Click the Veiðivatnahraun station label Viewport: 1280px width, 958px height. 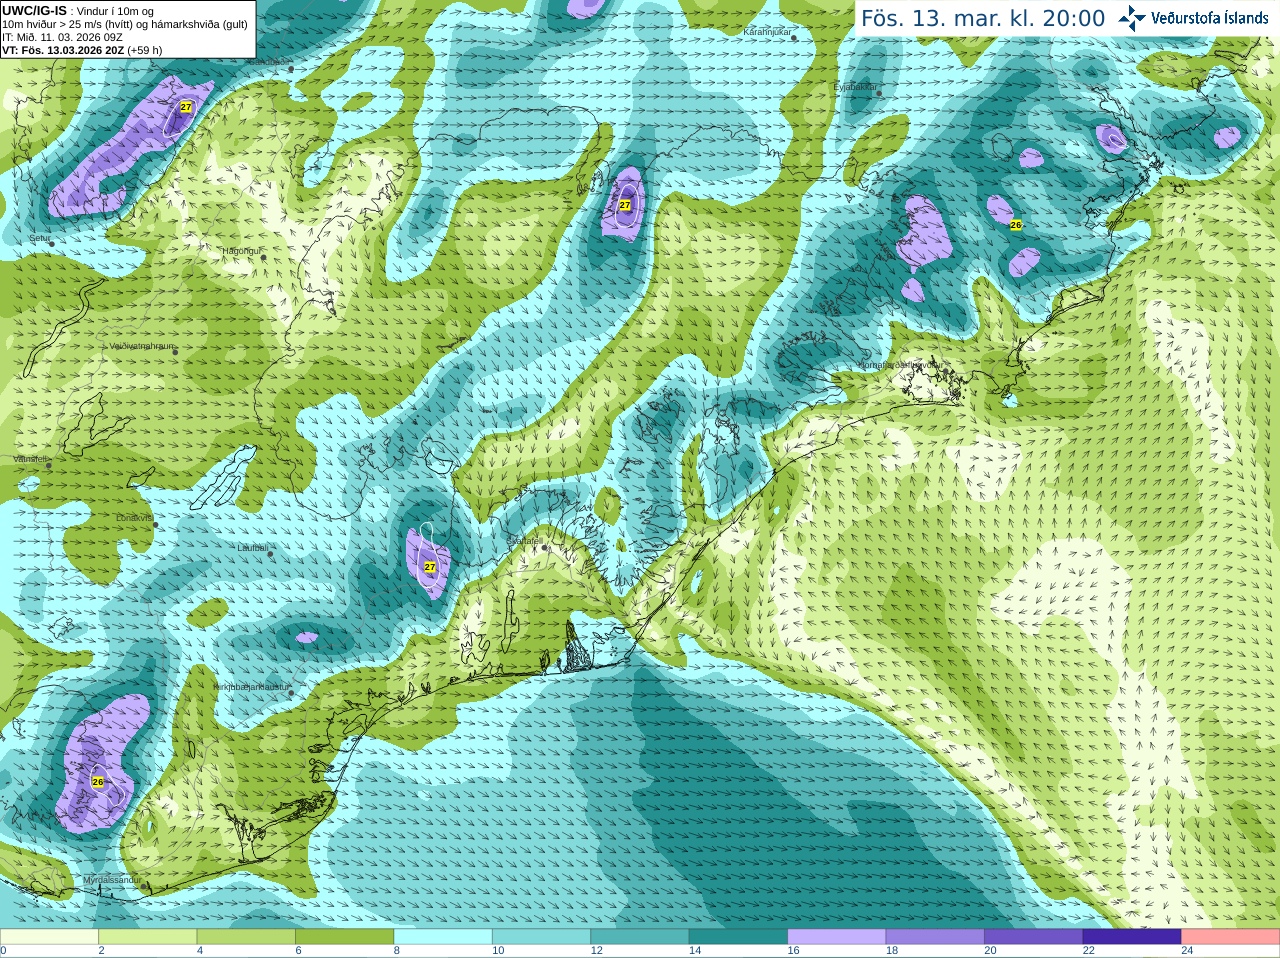(142, 346)
